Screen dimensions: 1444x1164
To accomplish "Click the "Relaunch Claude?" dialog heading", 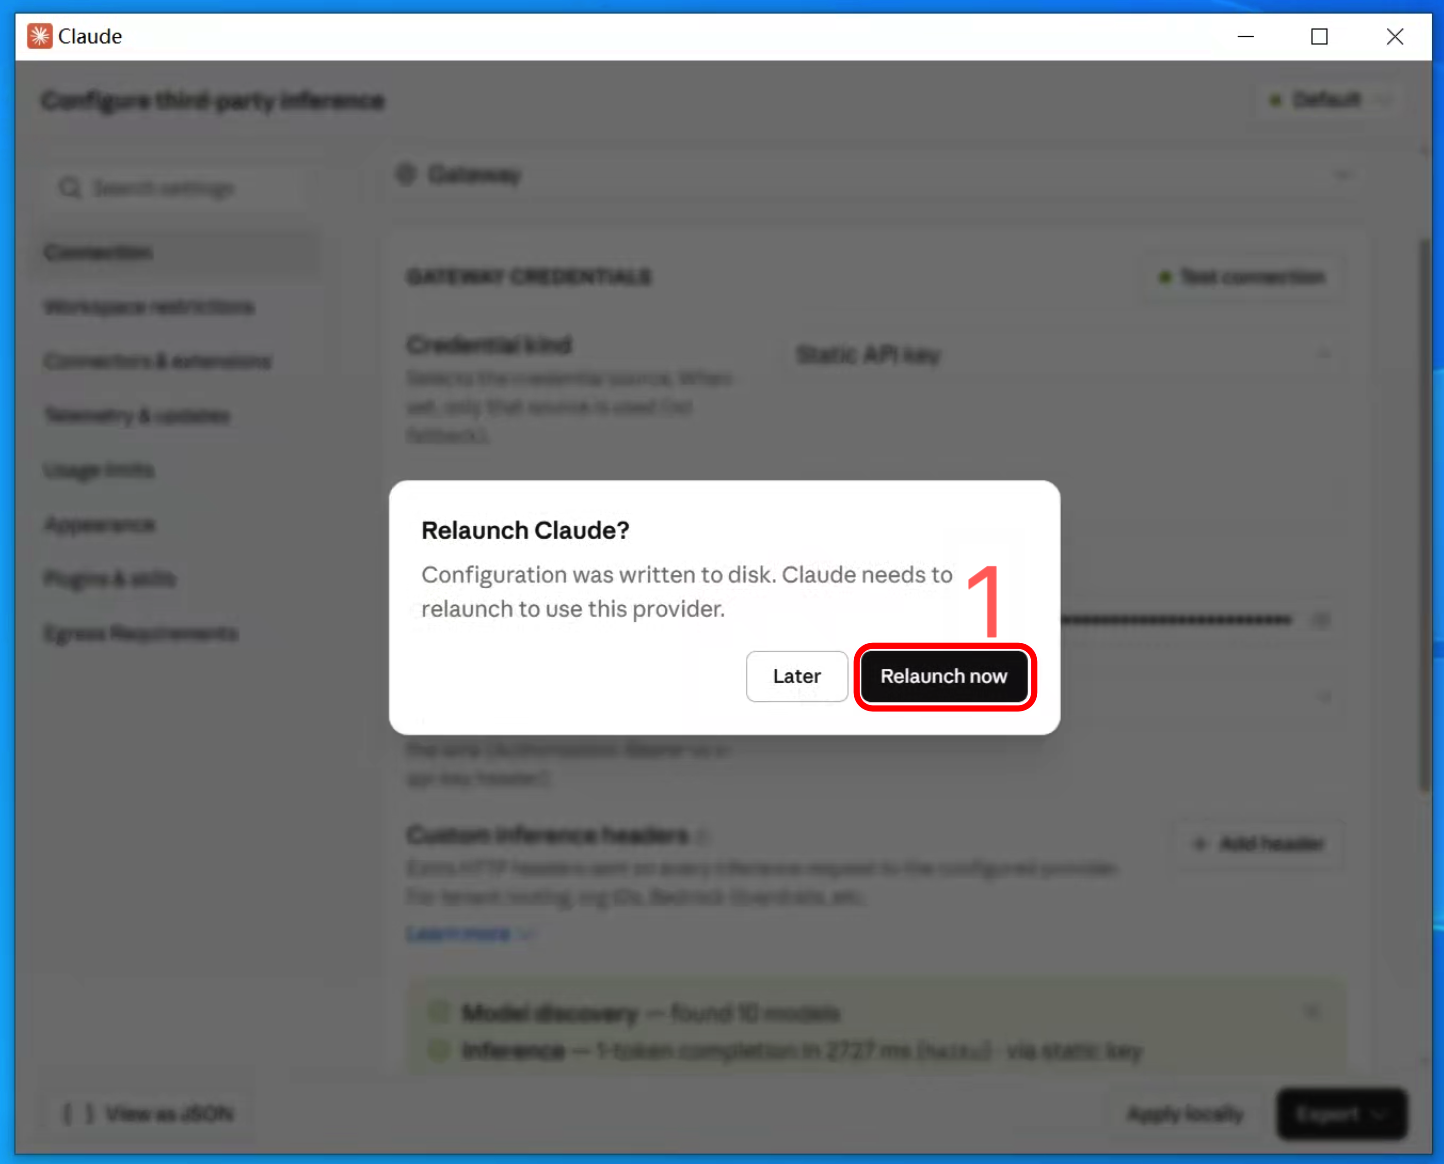I will coord(525,530).
